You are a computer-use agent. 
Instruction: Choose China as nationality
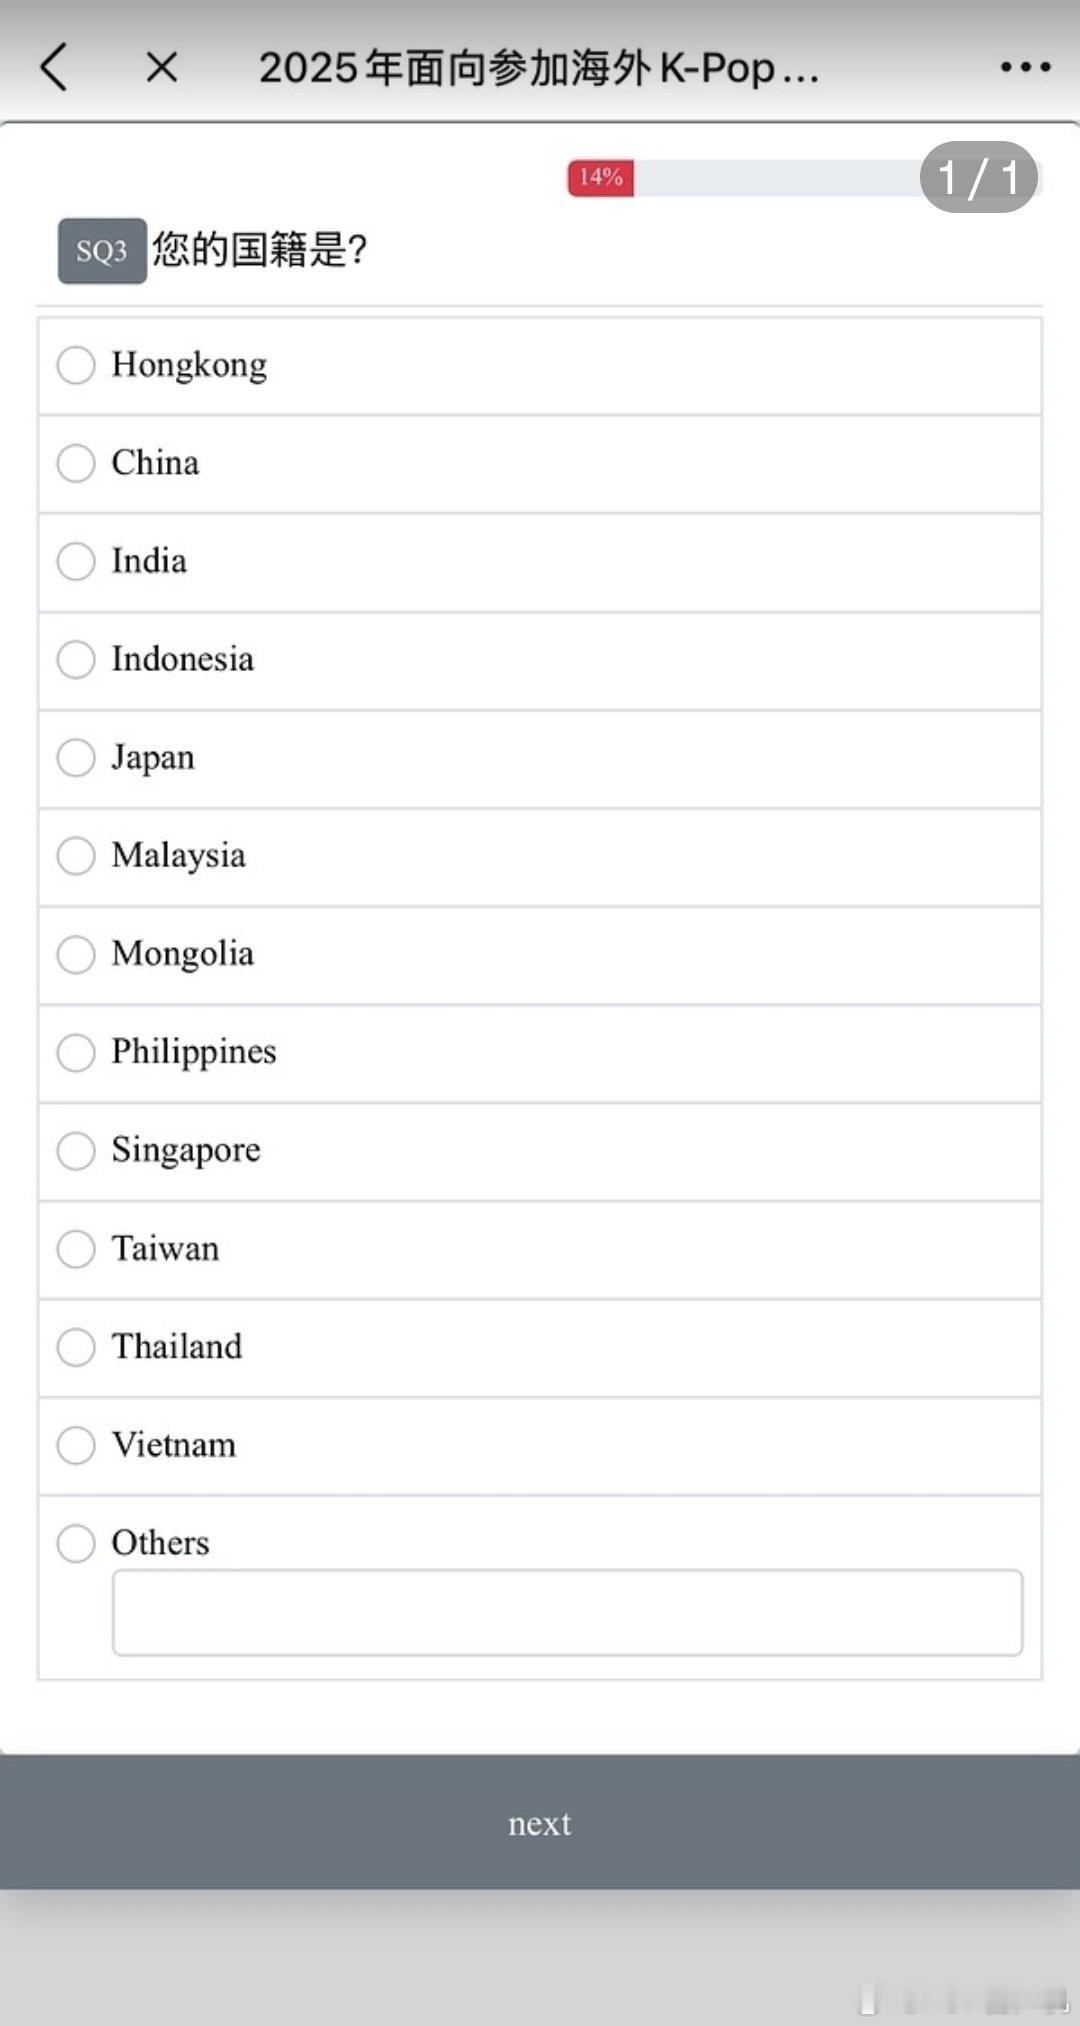pyautogui.click(x=76, y=463)
